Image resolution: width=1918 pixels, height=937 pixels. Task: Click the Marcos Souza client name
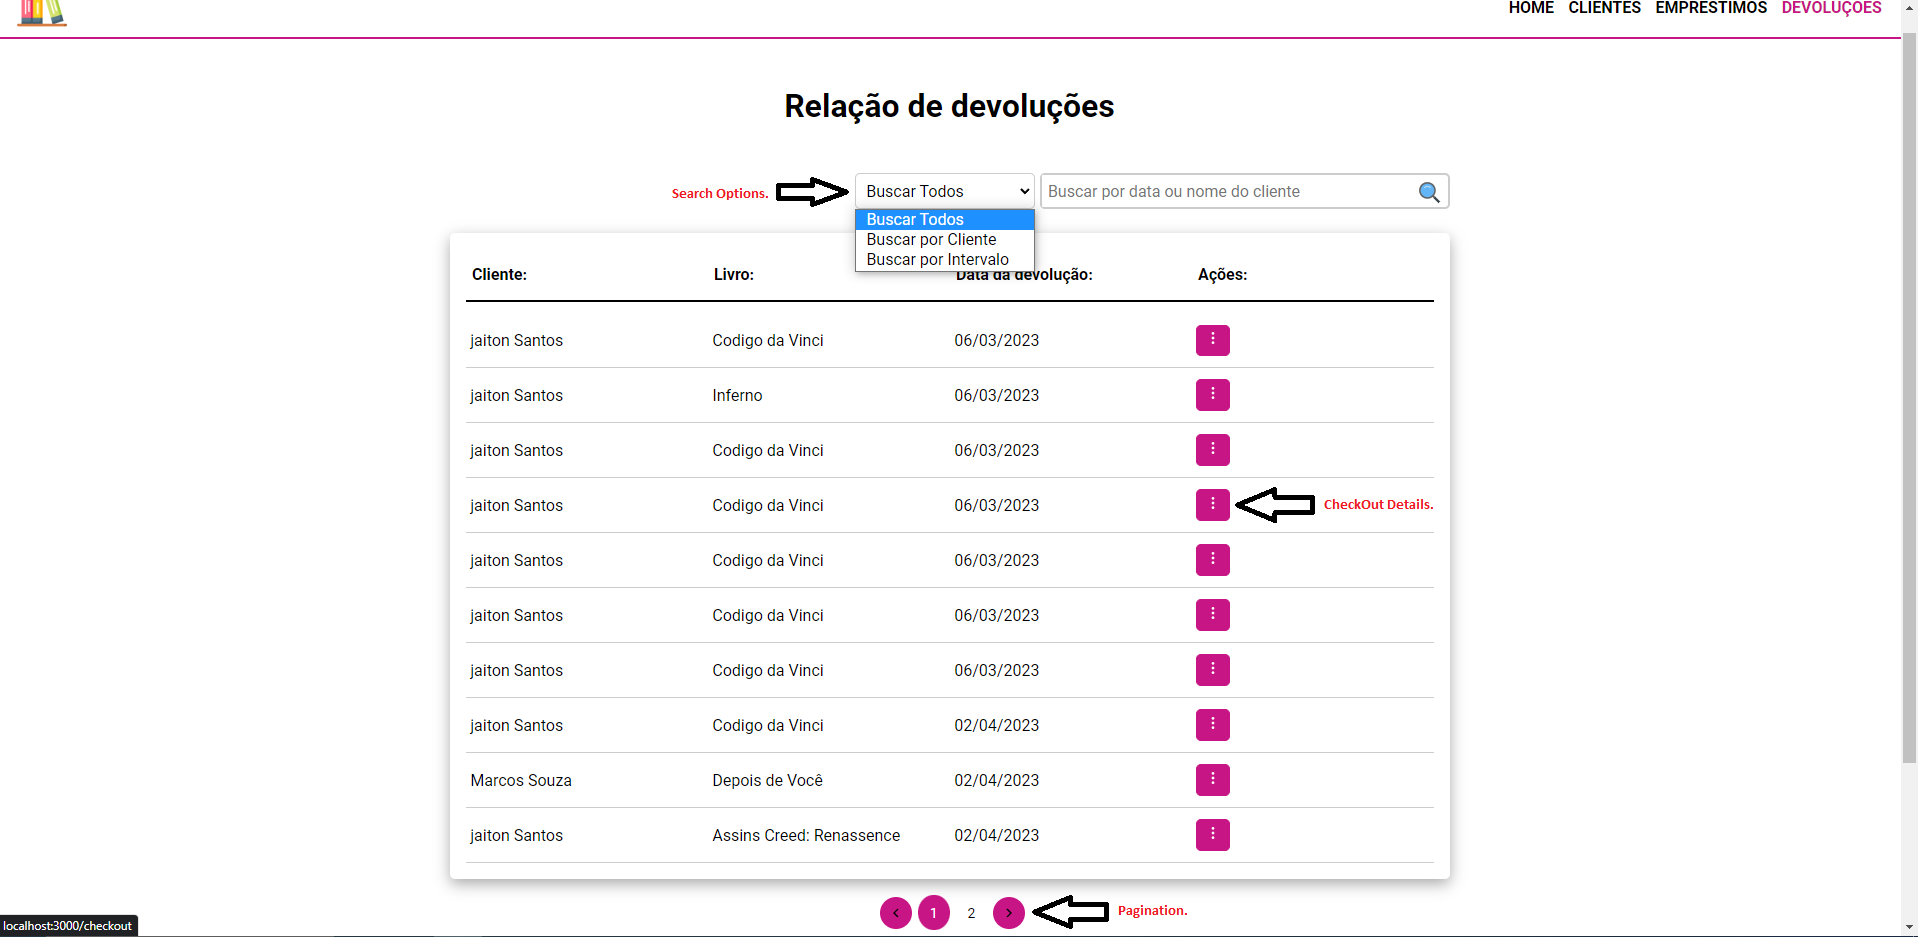tap(521, 780)
